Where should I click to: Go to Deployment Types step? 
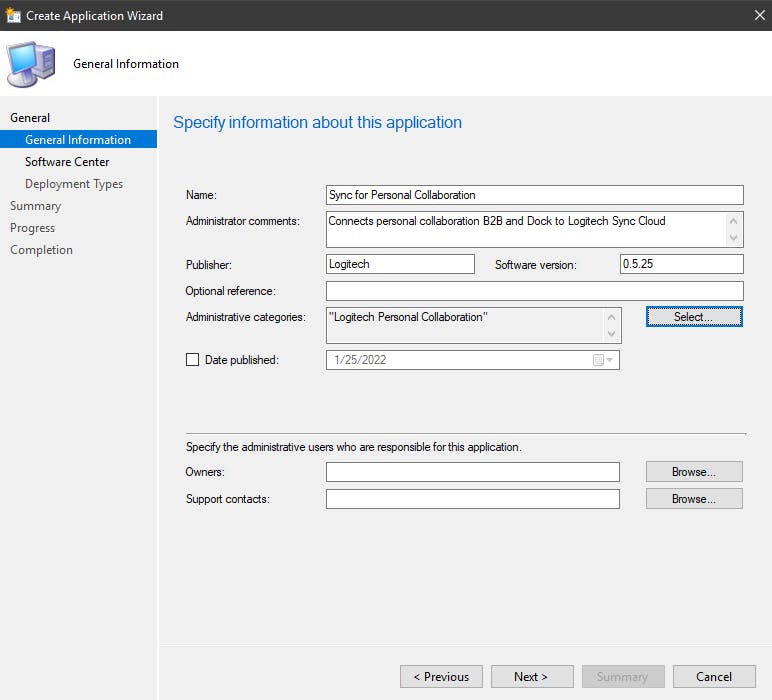click(74, 184)
